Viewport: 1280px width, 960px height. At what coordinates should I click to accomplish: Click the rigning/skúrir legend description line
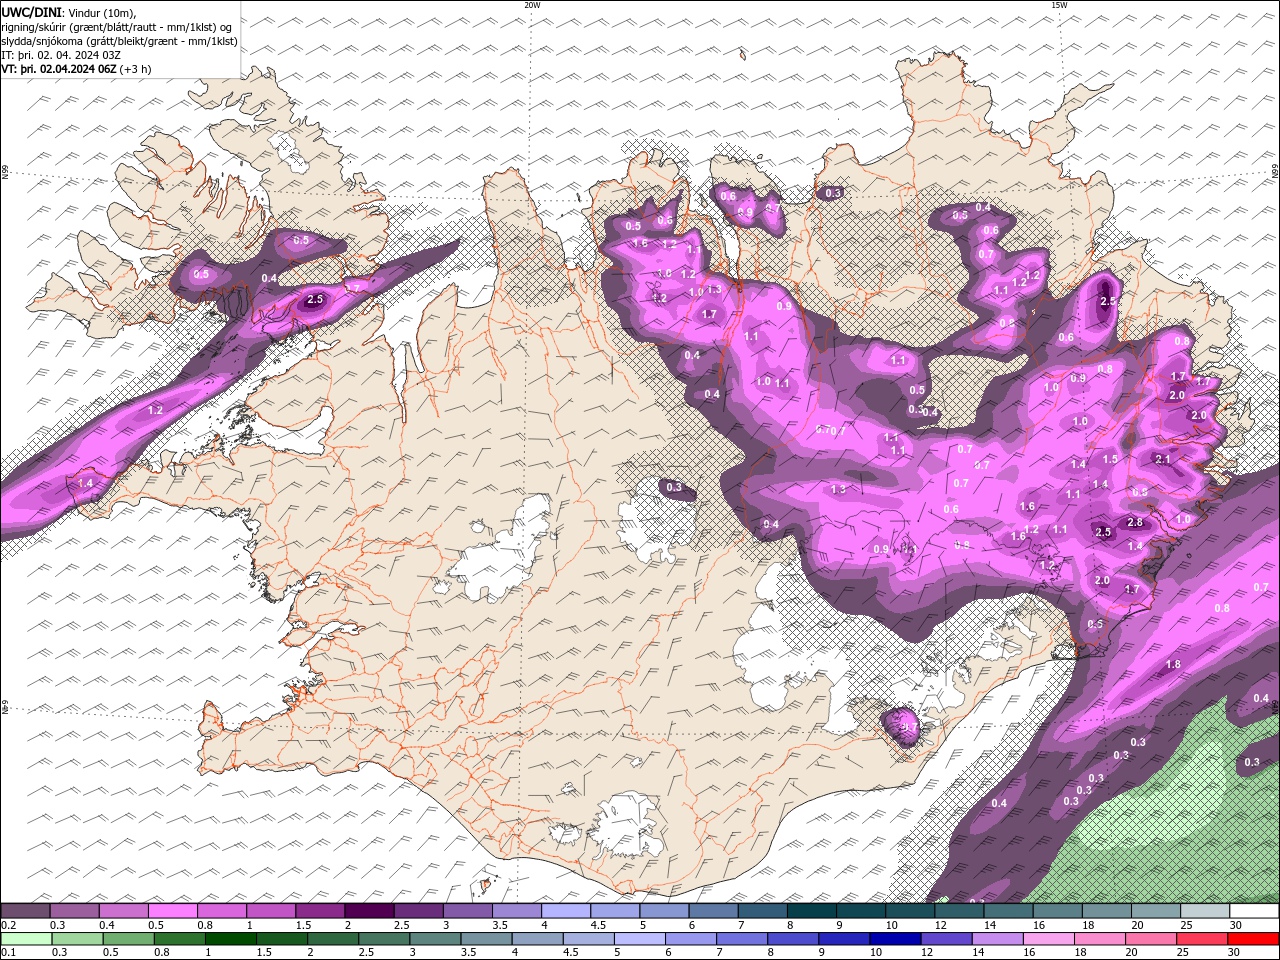coord(115,27)
